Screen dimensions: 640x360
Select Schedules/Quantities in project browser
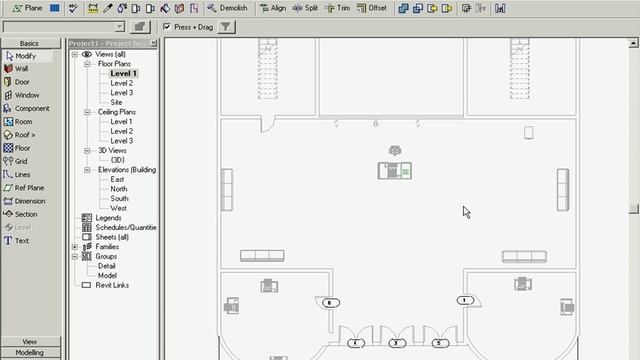(x=119, y=227)
